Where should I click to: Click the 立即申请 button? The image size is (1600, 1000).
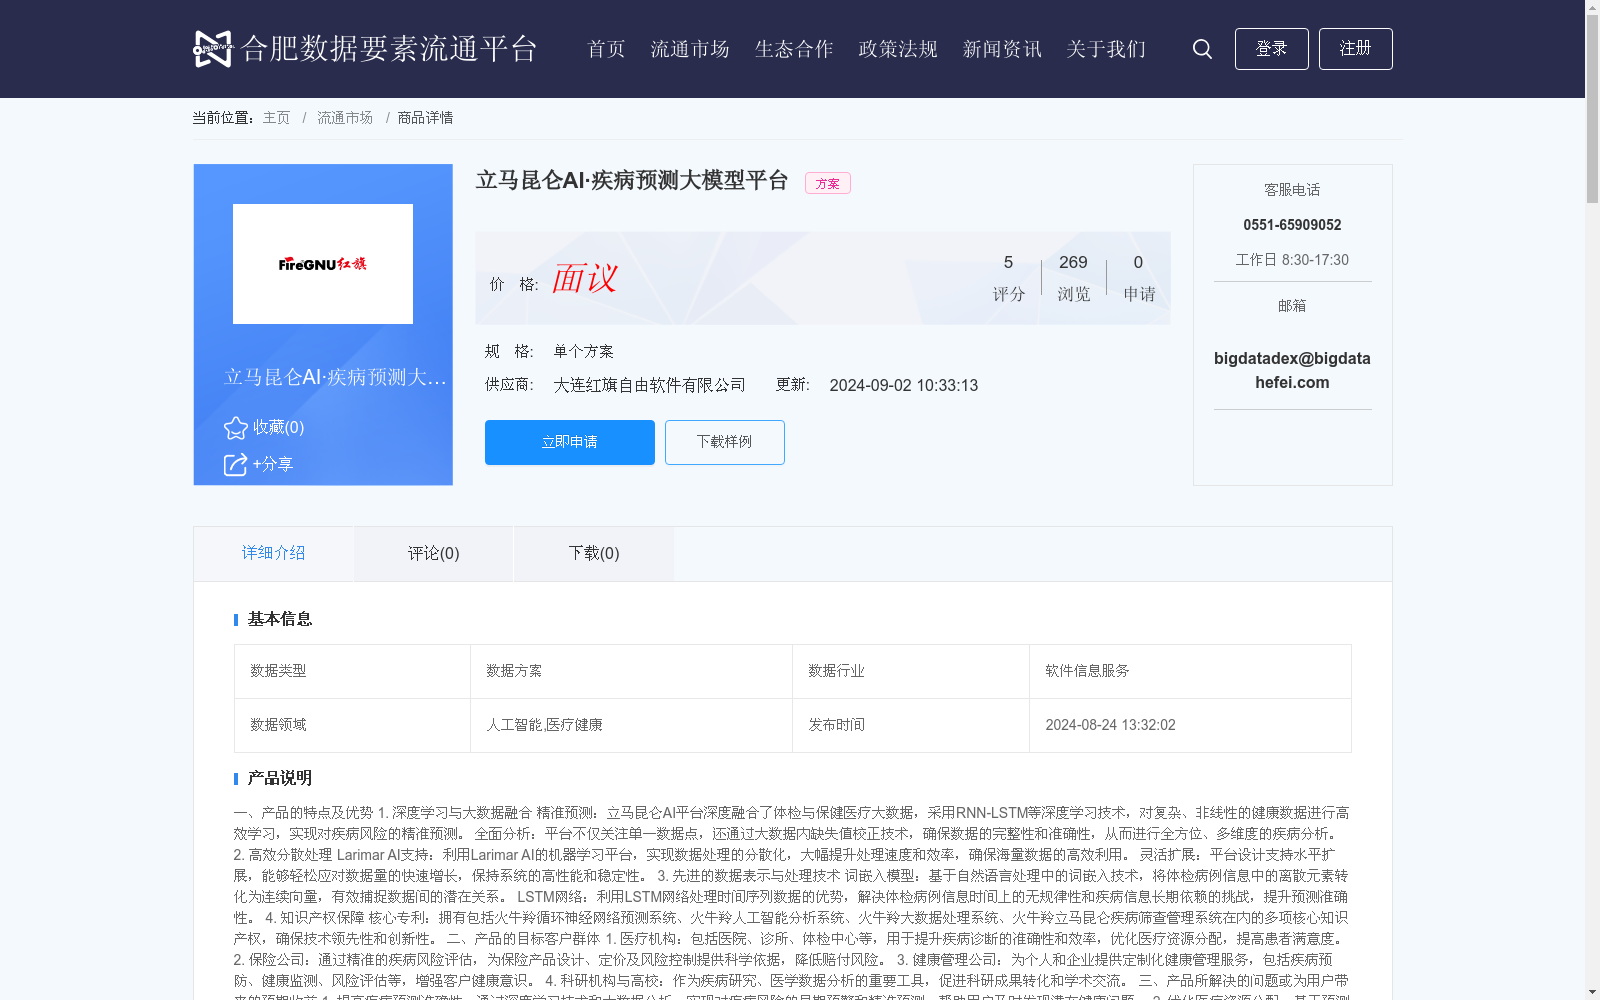570,442
